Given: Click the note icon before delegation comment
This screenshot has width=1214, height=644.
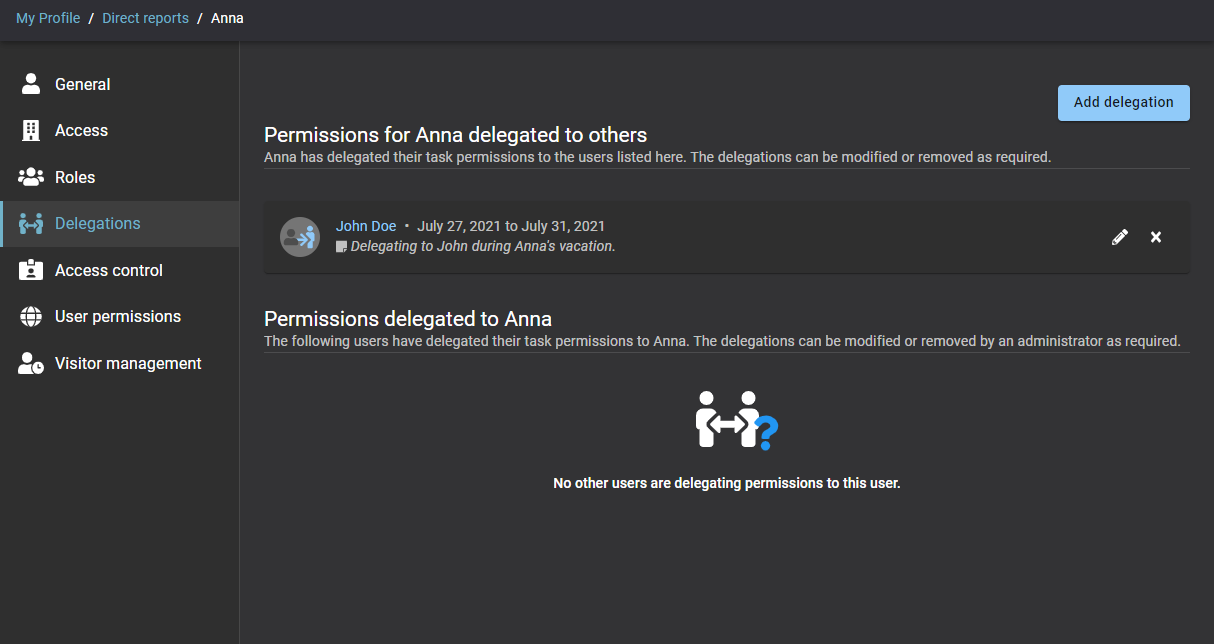Looking at the screenshot, I should 341,246.
